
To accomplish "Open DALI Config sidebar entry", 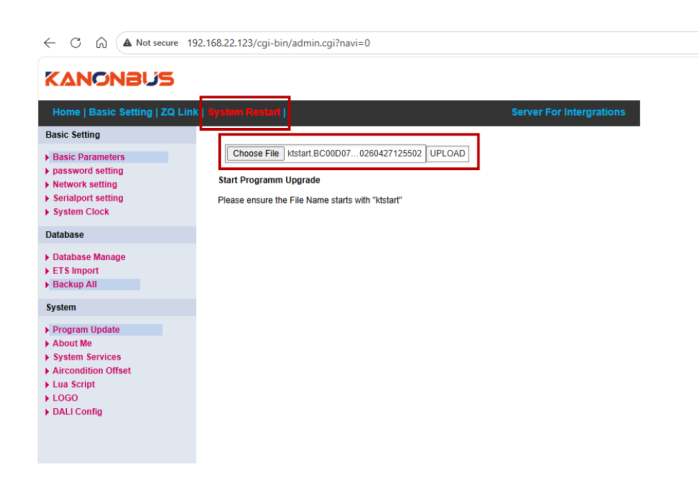I will 77,411.
